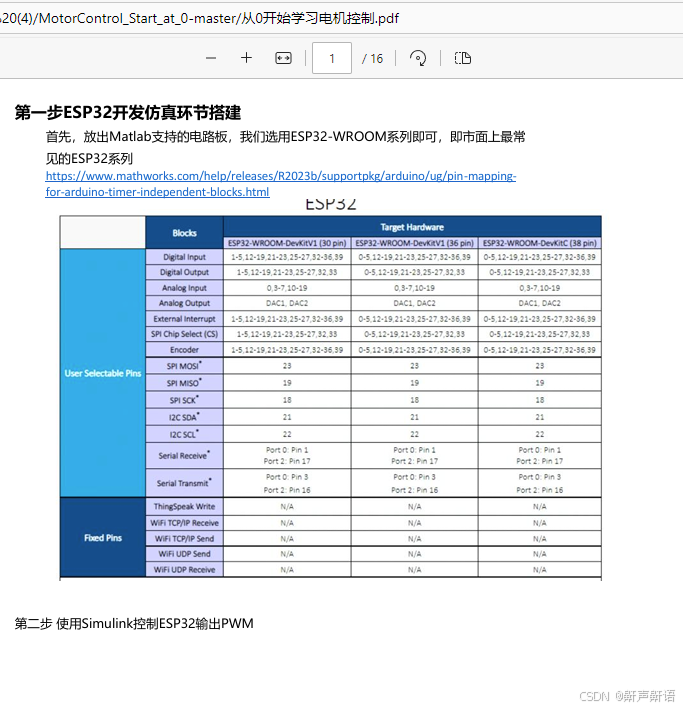The width and height of the screenshot is (683, 710).
Task: Click the 'Fixed Pins' cell
Action: coord(103,537)
